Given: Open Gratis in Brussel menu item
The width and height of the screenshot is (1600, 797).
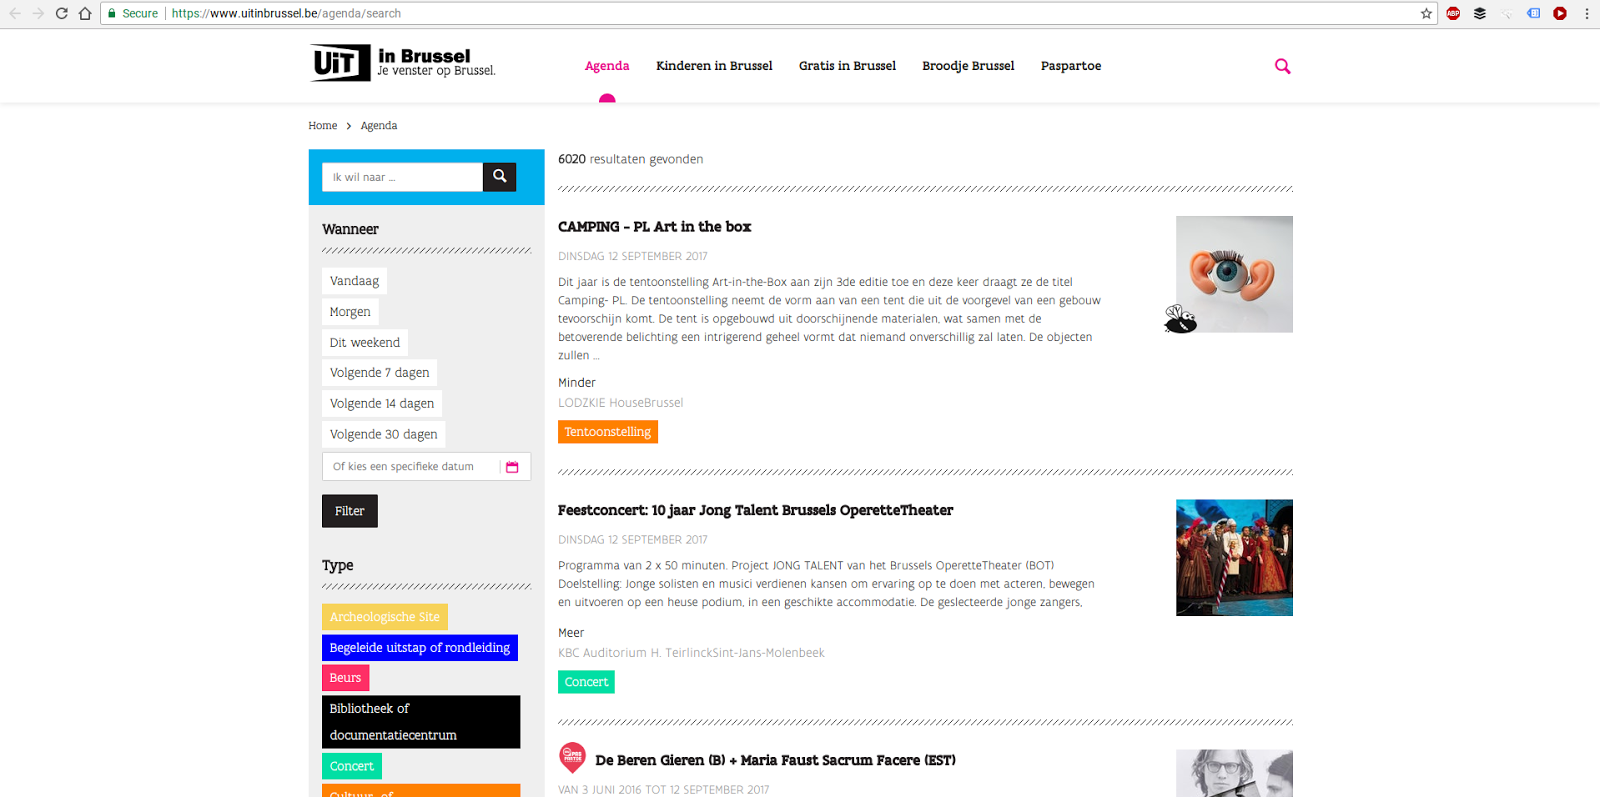Looking at the screenshot, I should coord(847,66).
